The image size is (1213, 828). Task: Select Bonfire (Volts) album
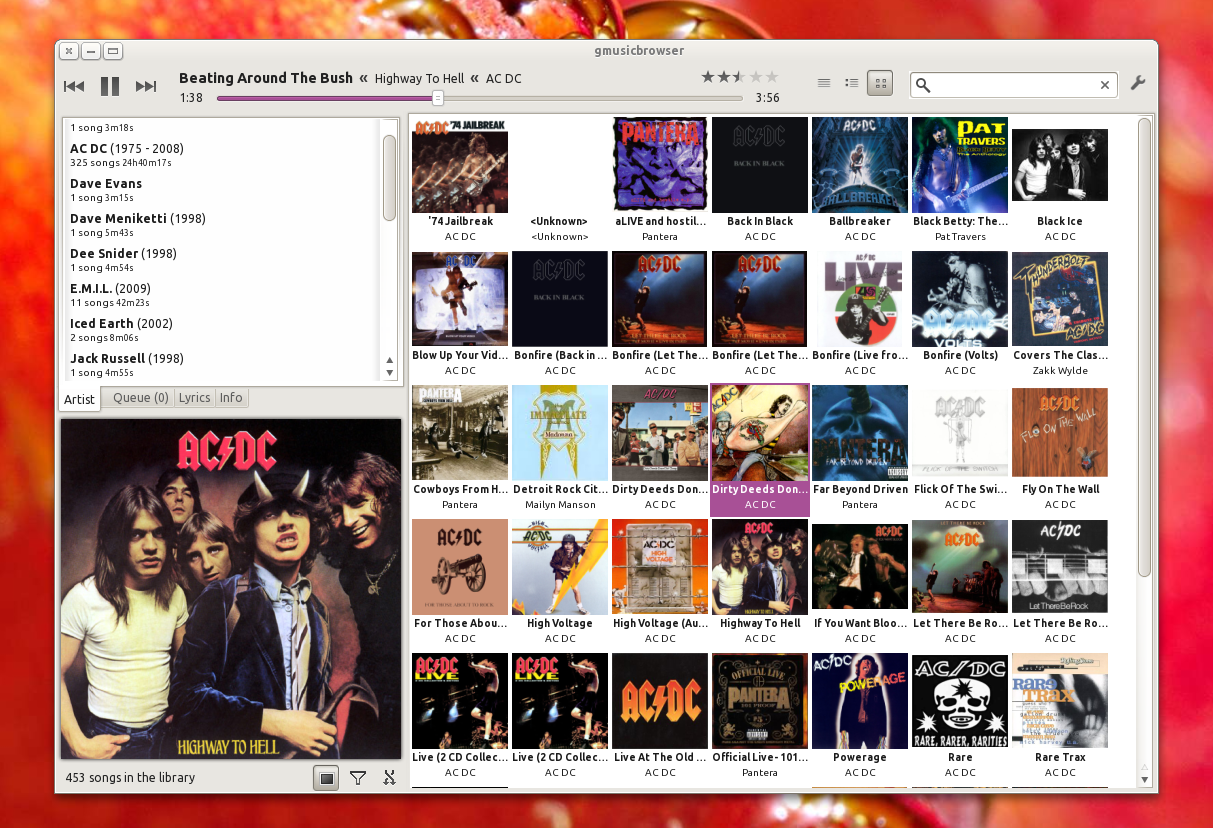click(x=960, y=314)
